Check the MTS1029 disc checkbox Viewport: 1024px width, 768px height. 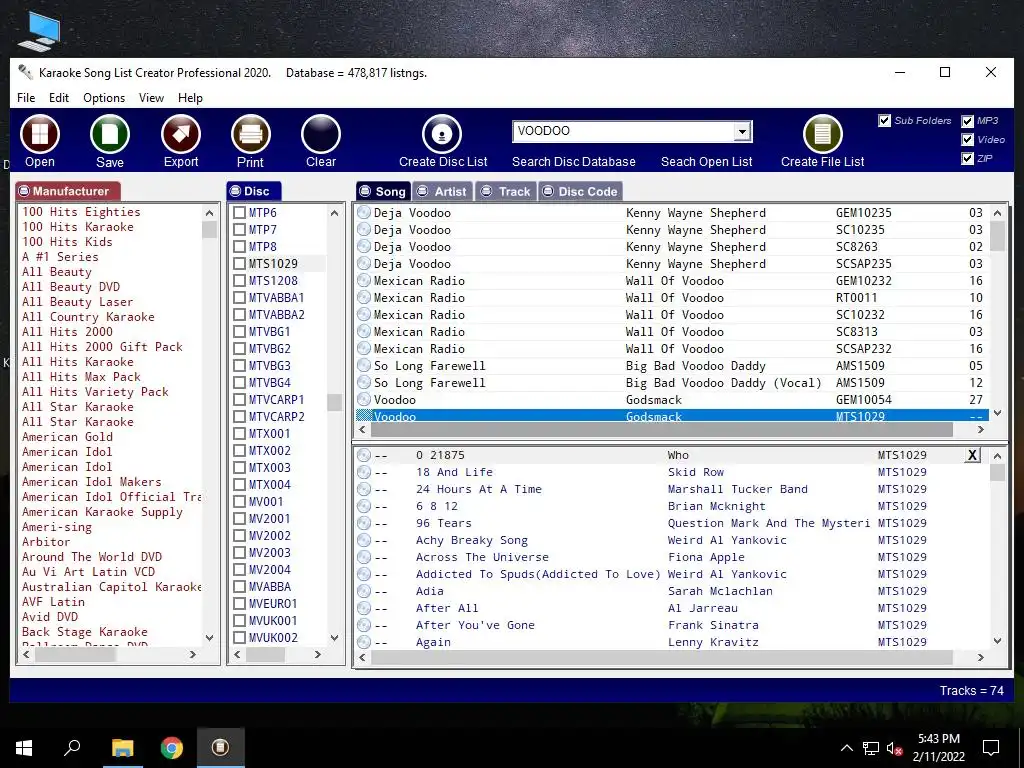coord(239,264)
